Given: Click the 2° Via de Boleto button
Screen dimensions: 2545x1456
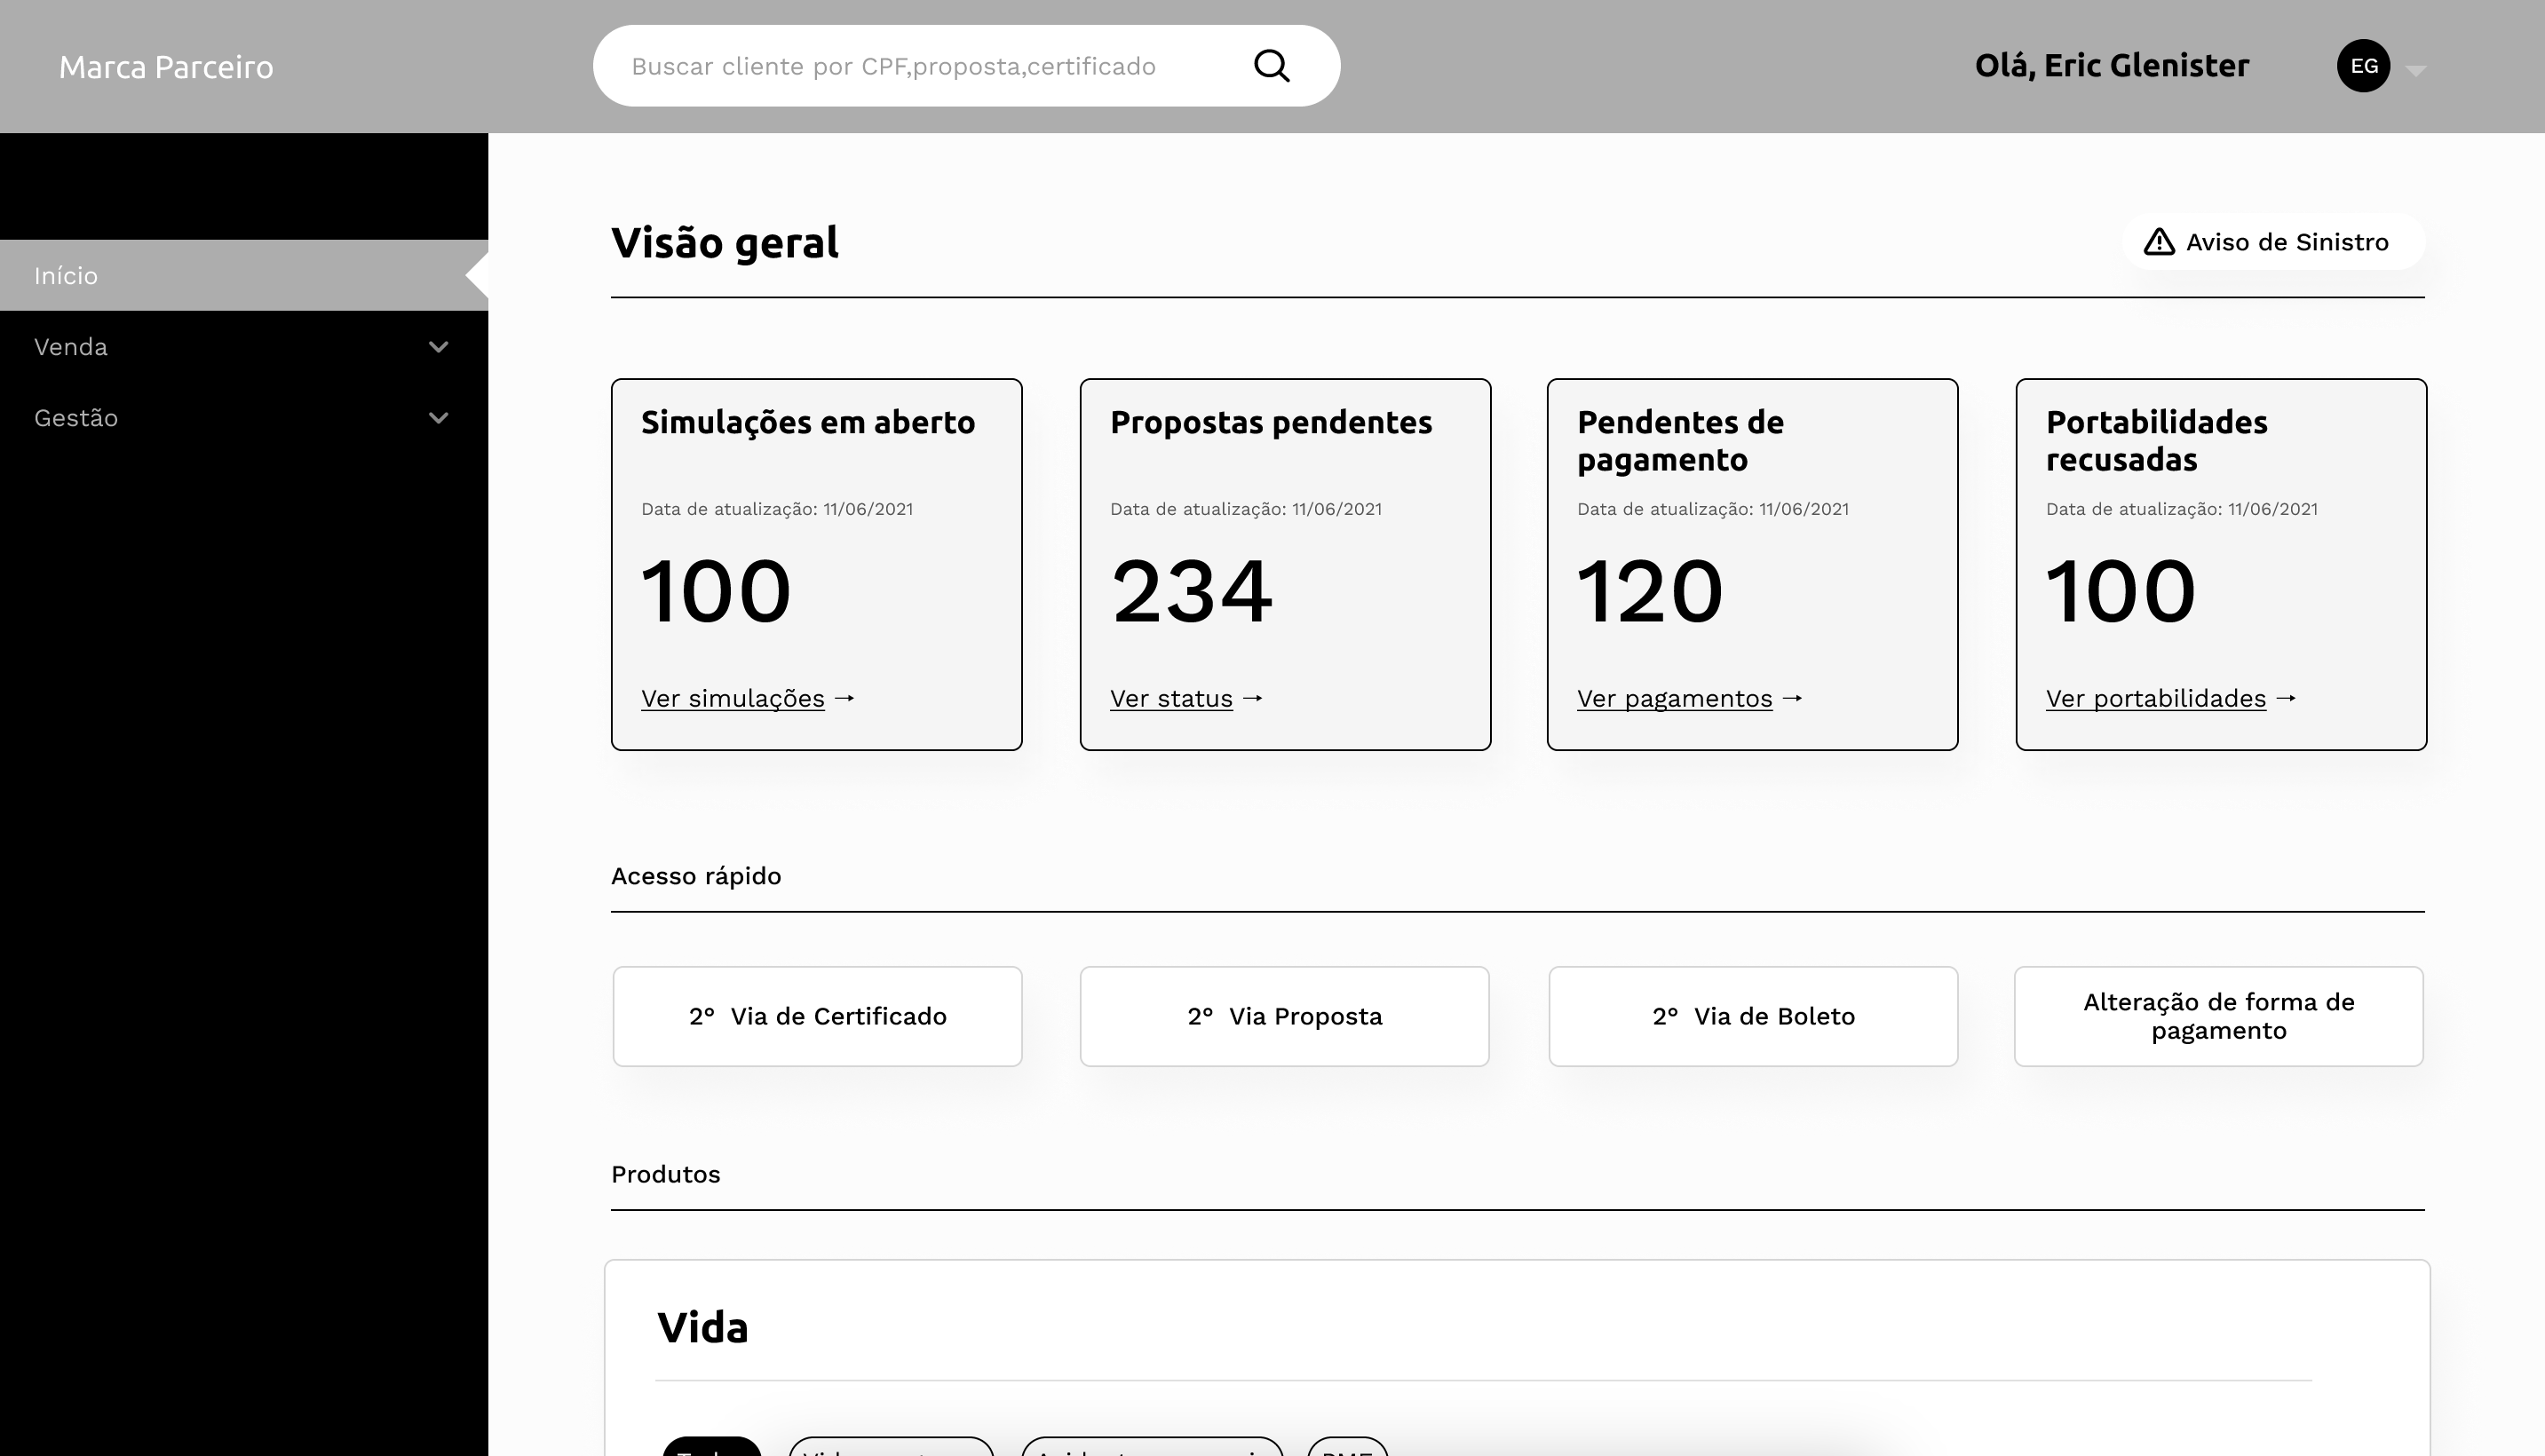Looking at the screenshot, I should [1752, 1016].
